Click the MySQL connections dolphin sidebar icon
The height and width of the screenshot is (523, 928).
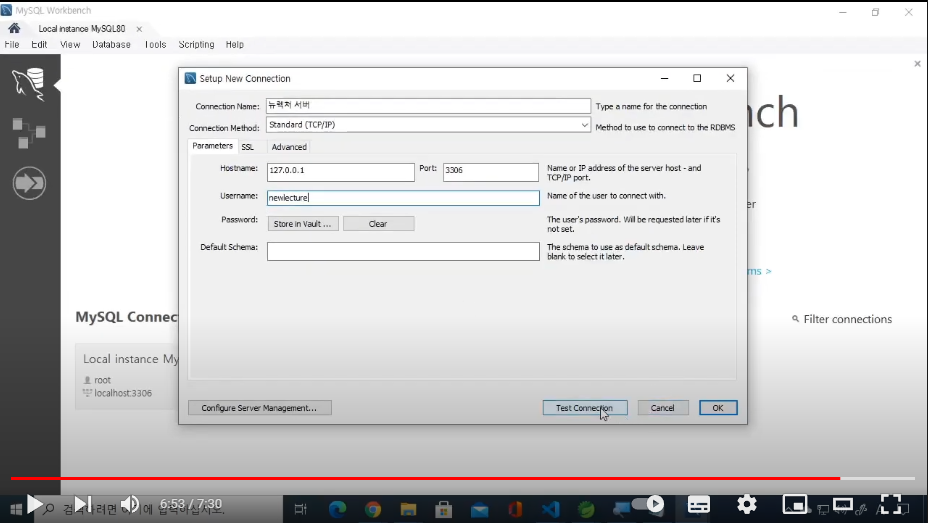coord(29,84)
